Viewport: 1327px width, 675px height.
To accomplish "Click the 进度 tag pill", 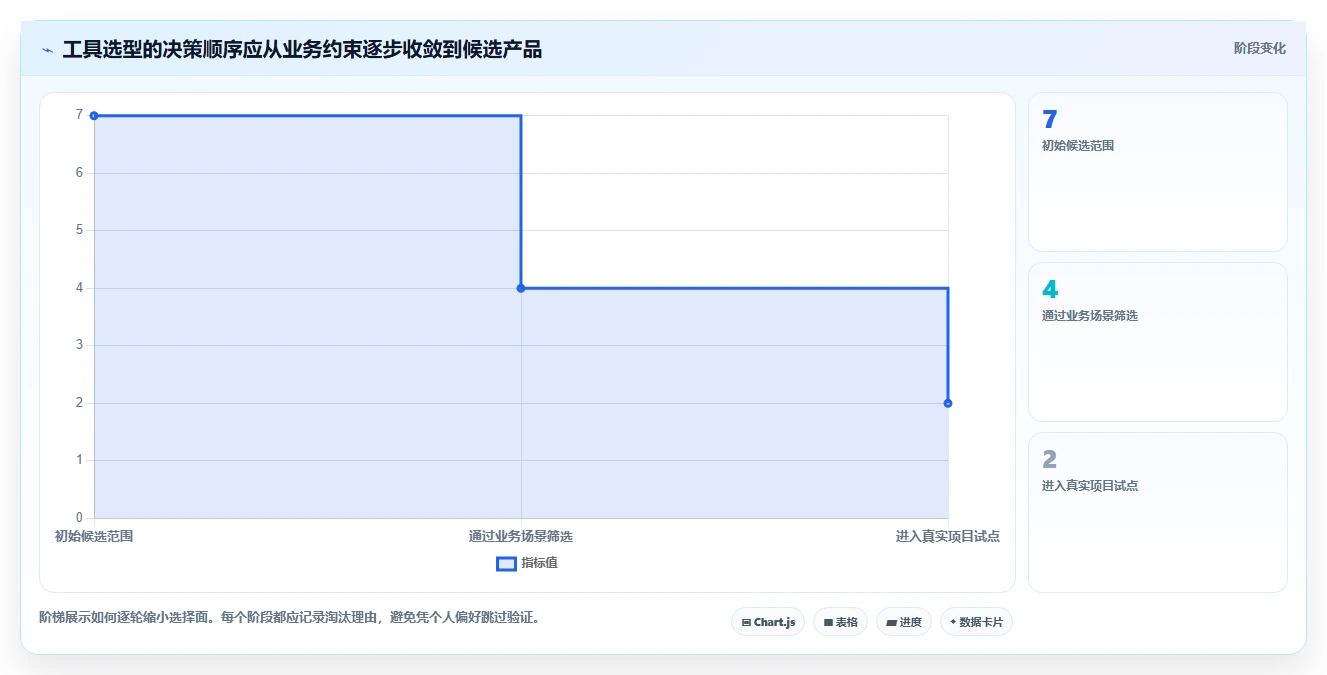I will (x=904, y=622).
